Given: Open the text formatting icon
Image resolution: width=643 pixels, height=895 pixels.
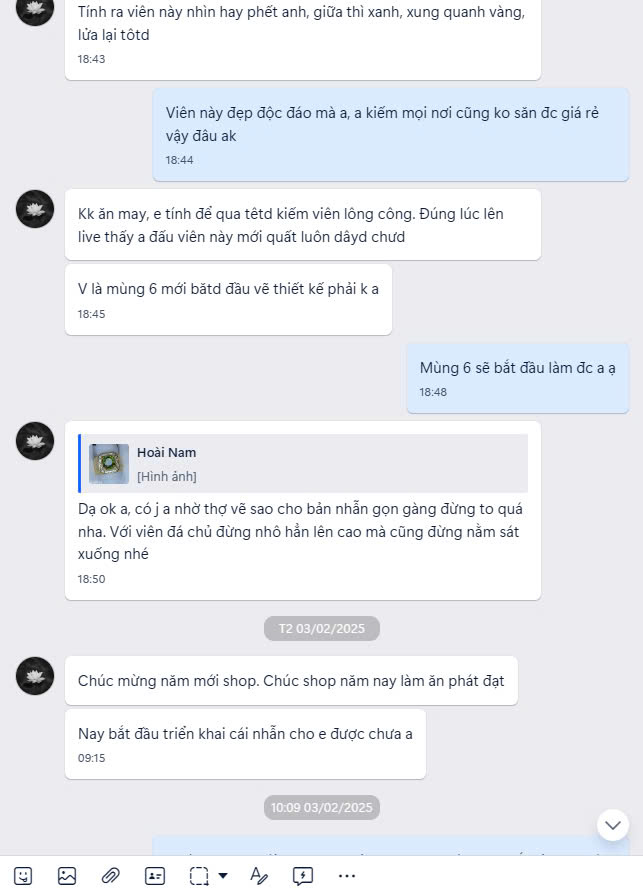Looking at the screenshot, I should click(x=258, y=875).
